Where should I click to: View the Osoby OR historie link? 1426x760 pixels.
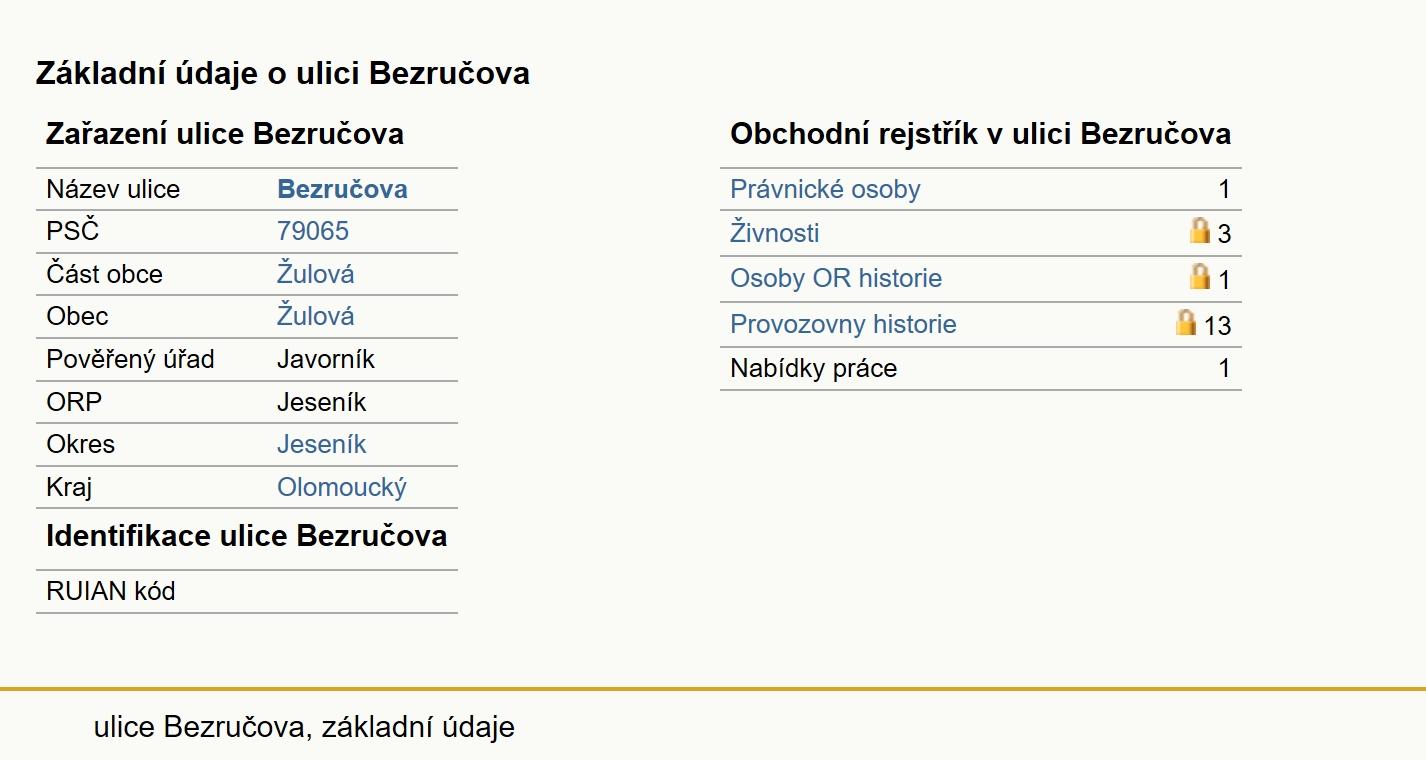(x=836, y=278)
